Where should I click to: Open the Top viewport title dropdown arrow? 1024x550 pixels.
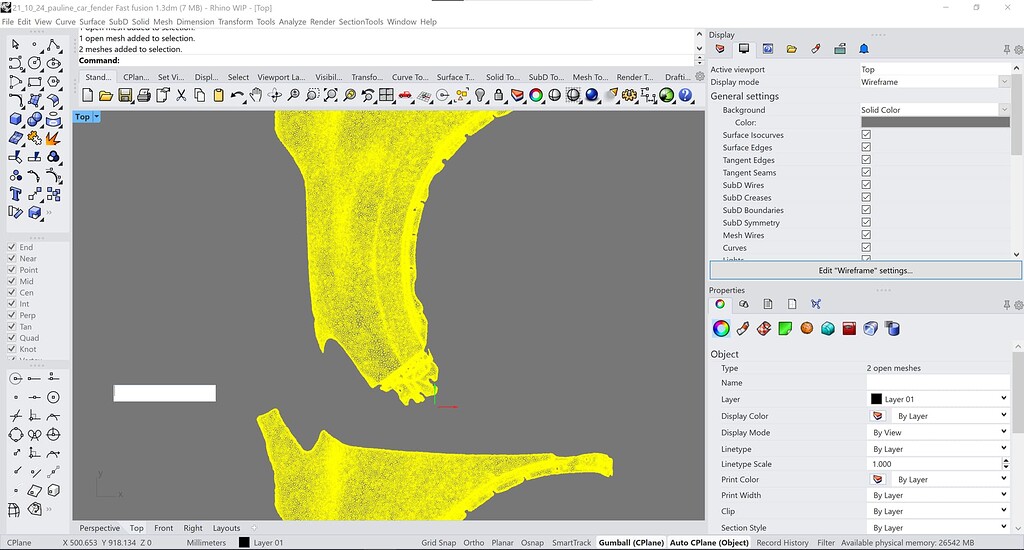click(x=97, y=117)
